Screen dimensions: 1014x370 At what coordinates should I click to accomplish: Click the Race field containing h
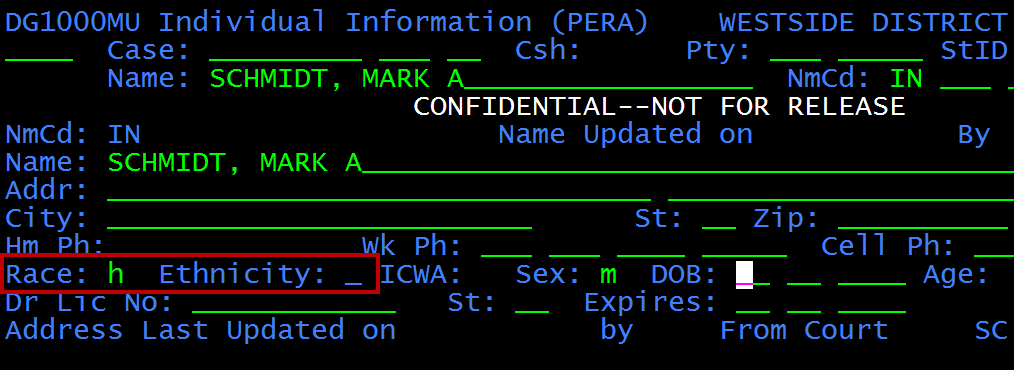point(116,275)
